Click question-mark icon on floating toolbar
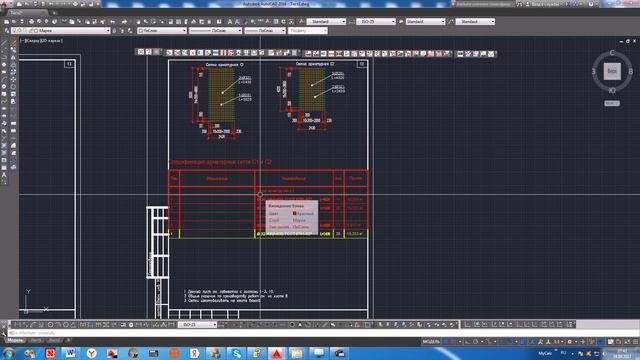 (x=149, y=52)
